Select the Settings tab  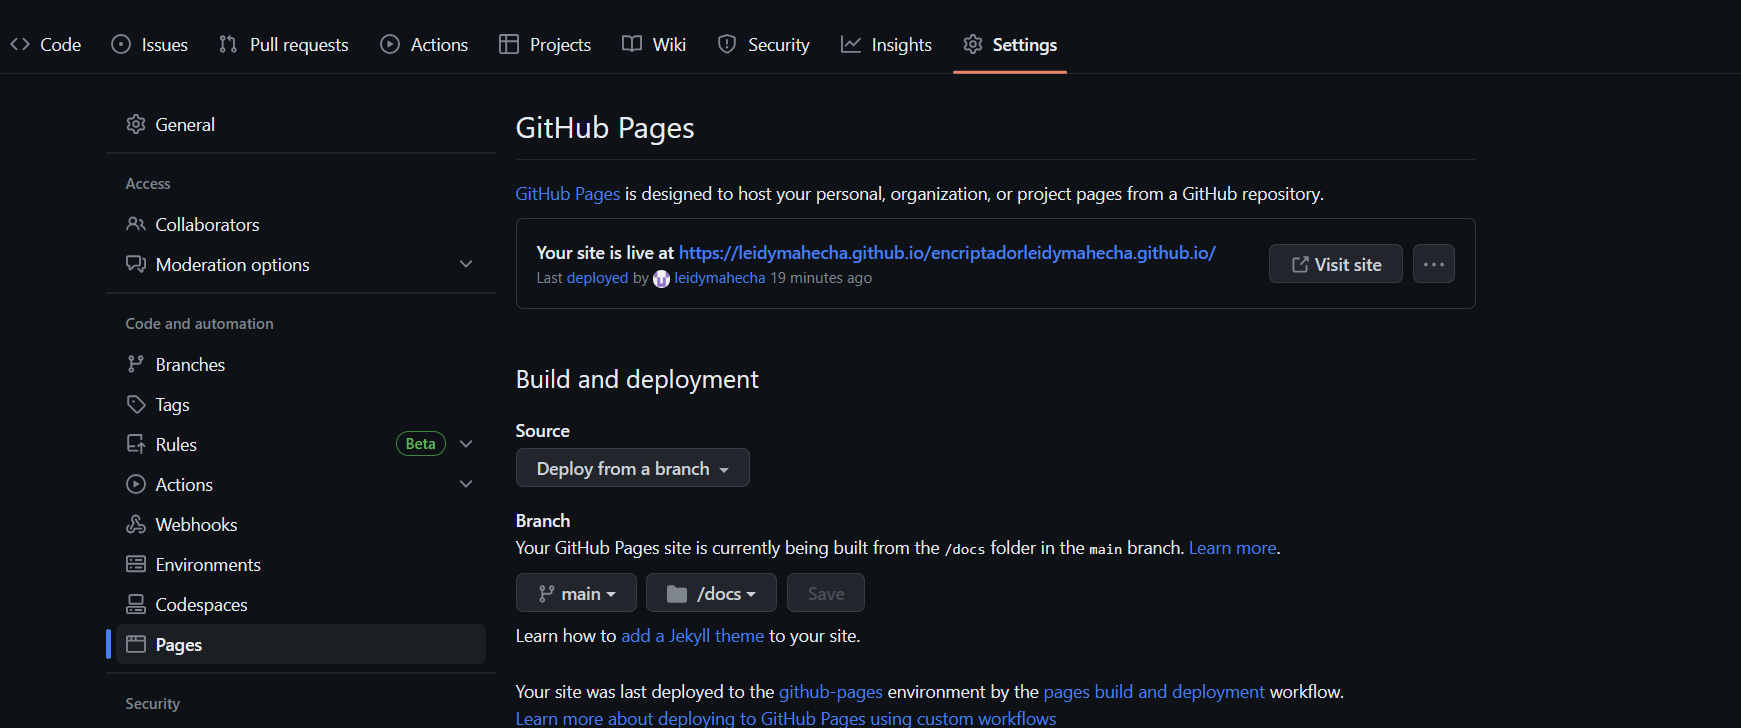point(1010,45)
